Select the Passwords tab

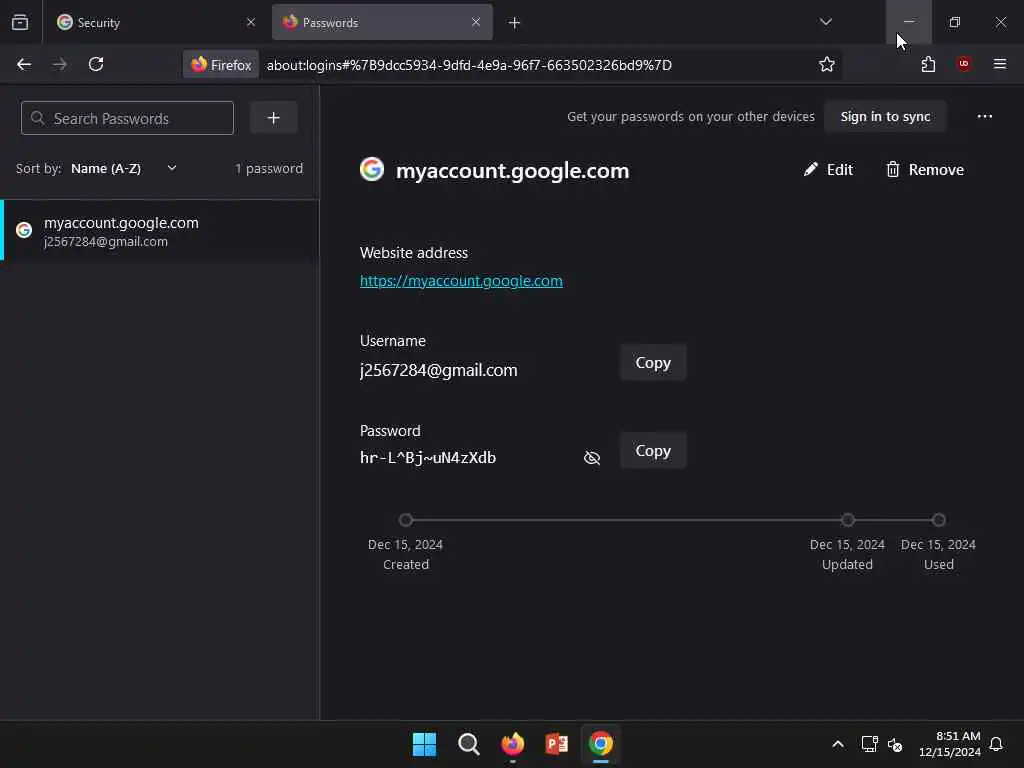(x=382, y=22)
